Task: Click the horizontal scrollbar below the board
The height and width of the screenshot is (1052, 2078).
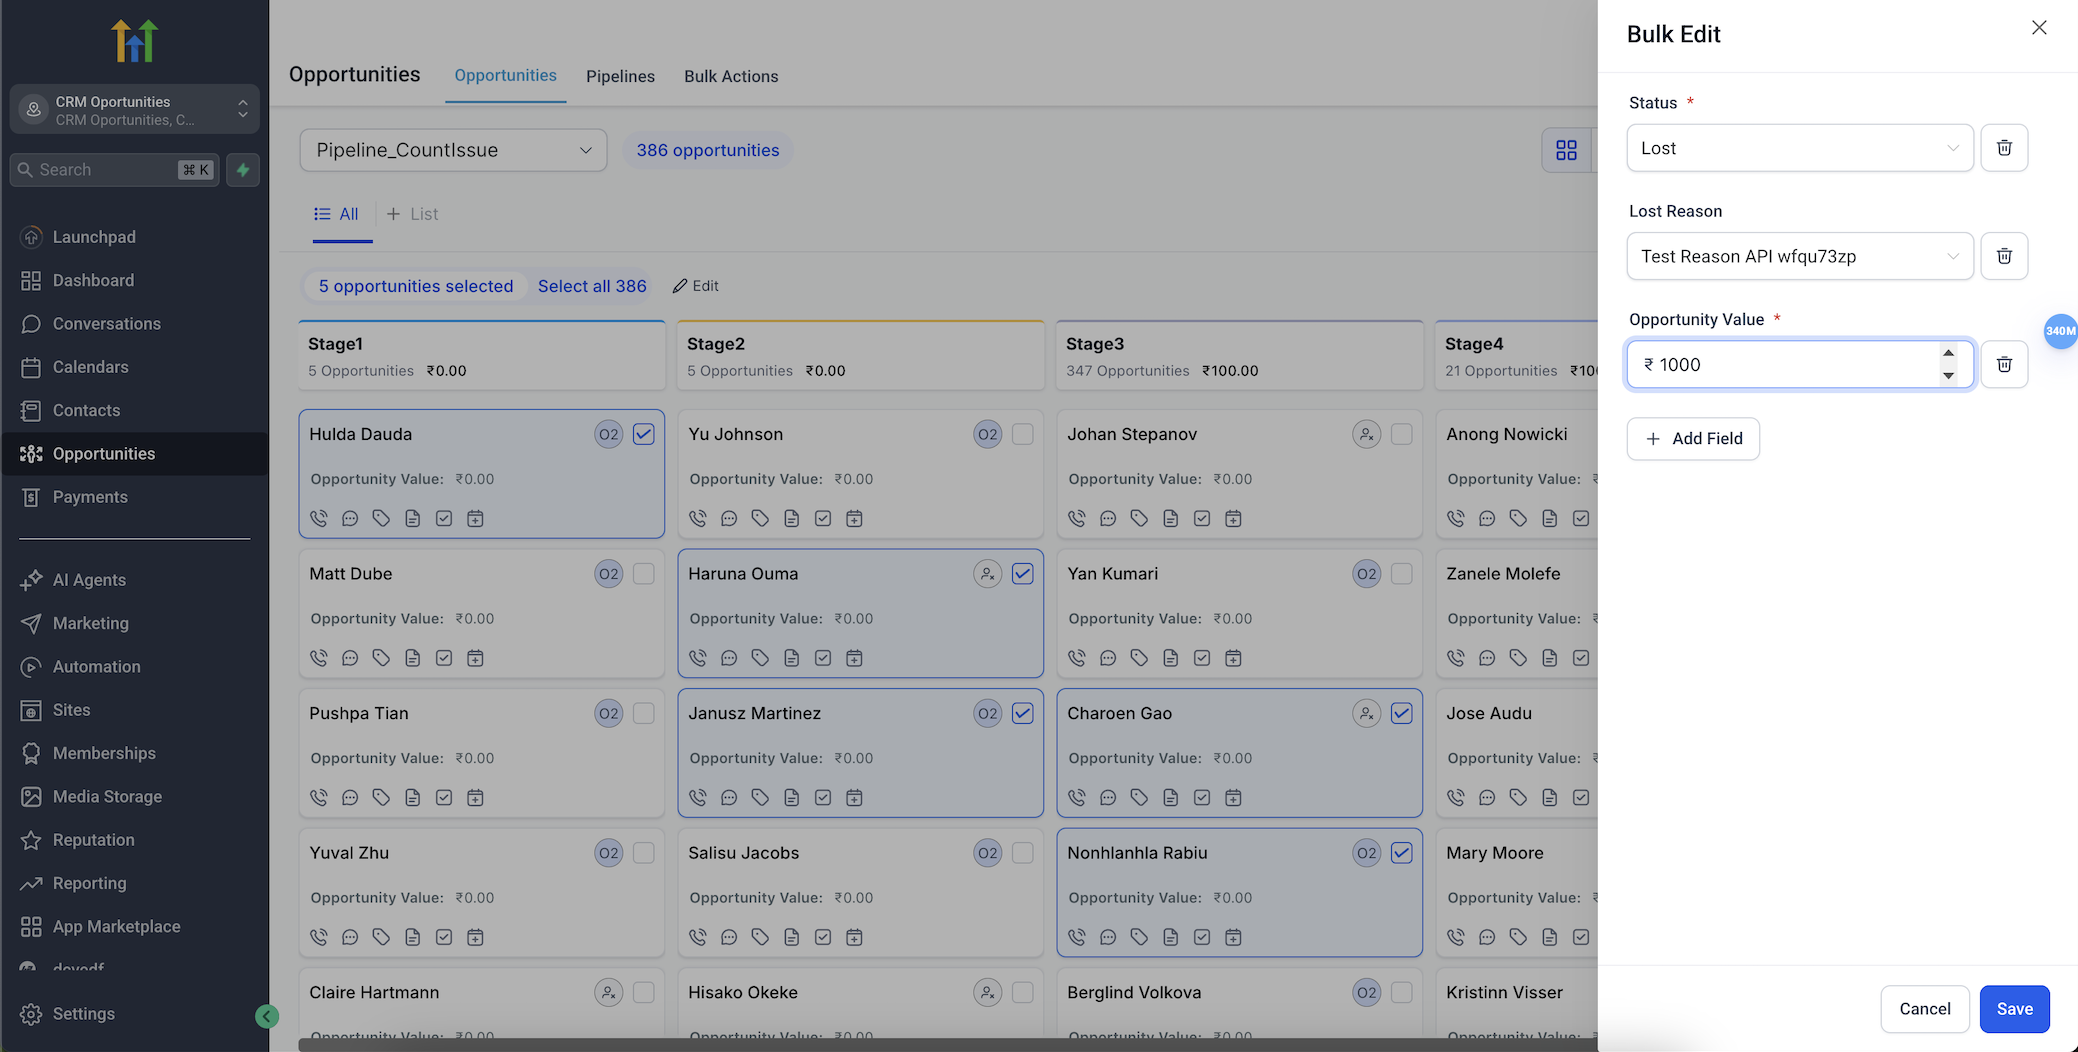Action: coord(947,1045)
